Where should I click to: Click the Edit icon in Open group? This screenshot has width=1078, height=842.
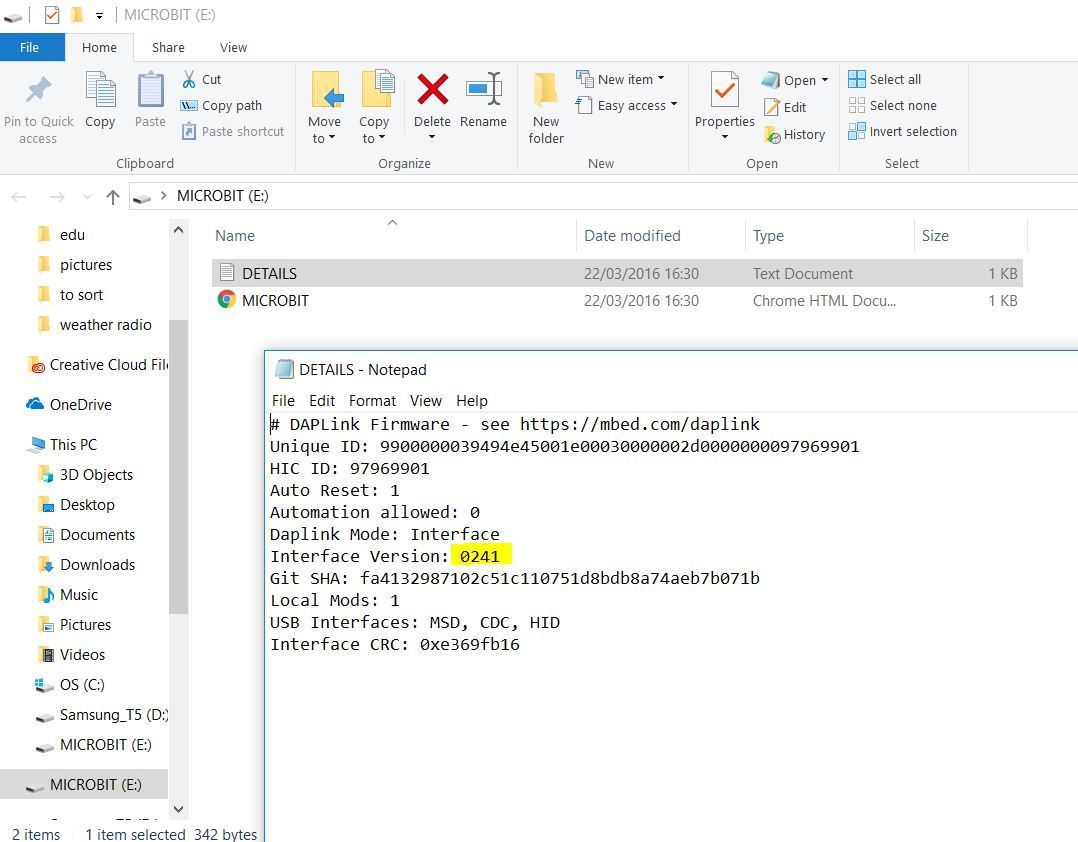pyautogui.click(x=772, y=107)
